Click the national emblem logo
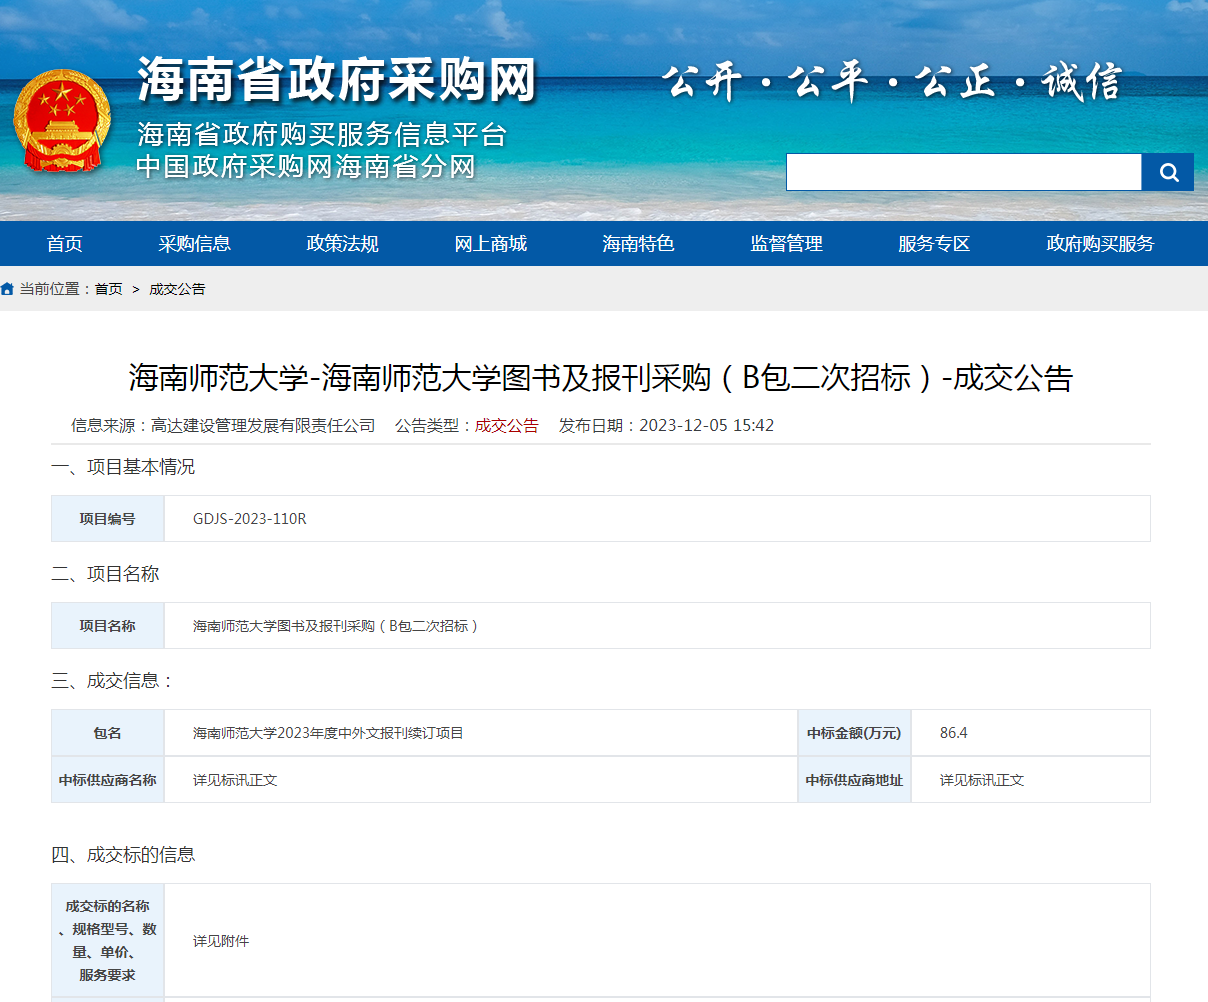The image size is (1208, 1002). click(62, 121)
